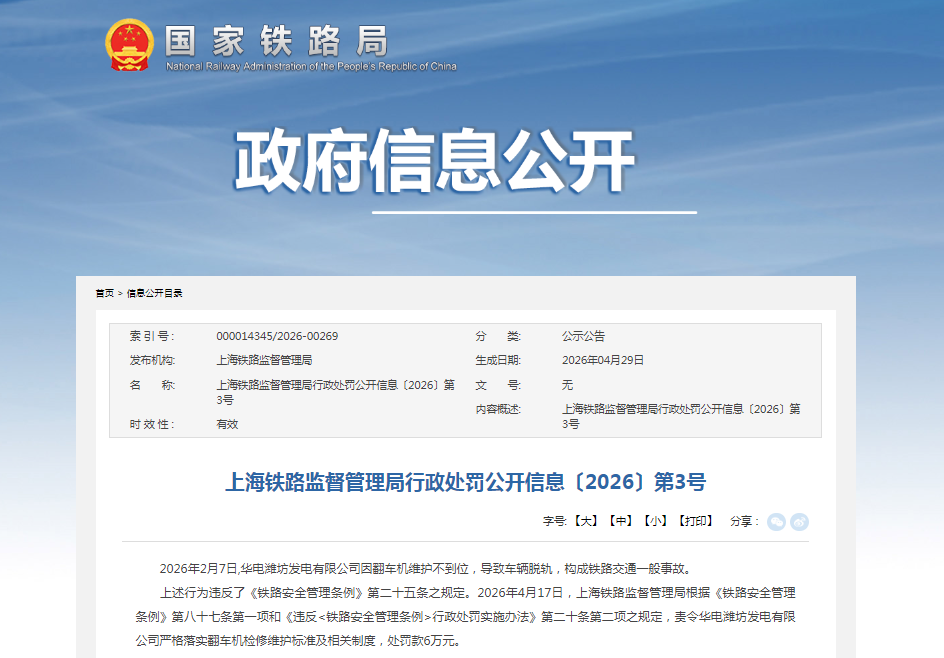
Task: Share the notice via WeChat icon
Action: point(776,522)
